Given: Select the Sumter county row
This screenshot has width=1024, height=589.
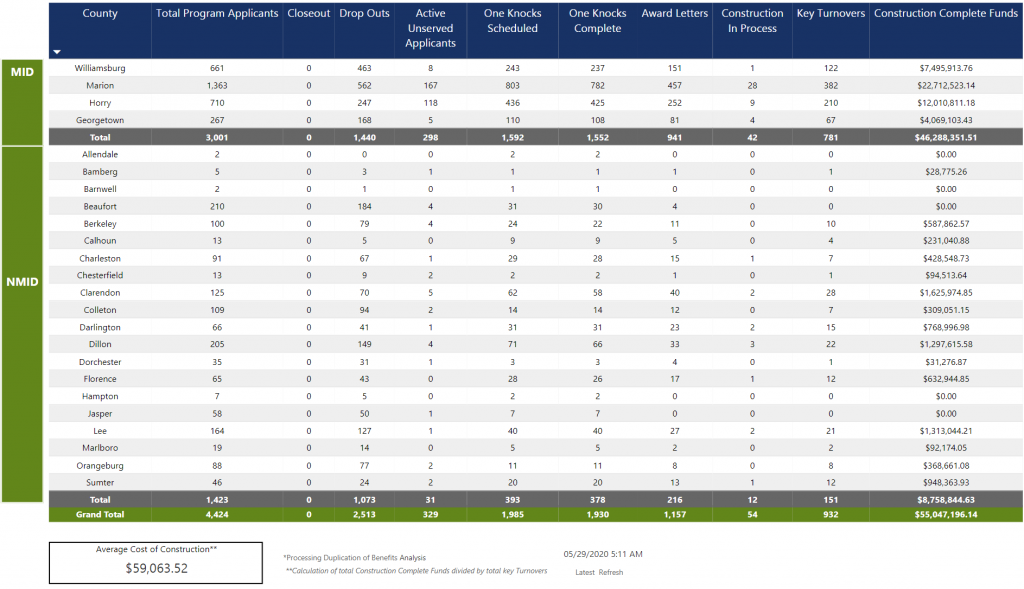Looking at the screenshot, I should click(x=536, y=483).
